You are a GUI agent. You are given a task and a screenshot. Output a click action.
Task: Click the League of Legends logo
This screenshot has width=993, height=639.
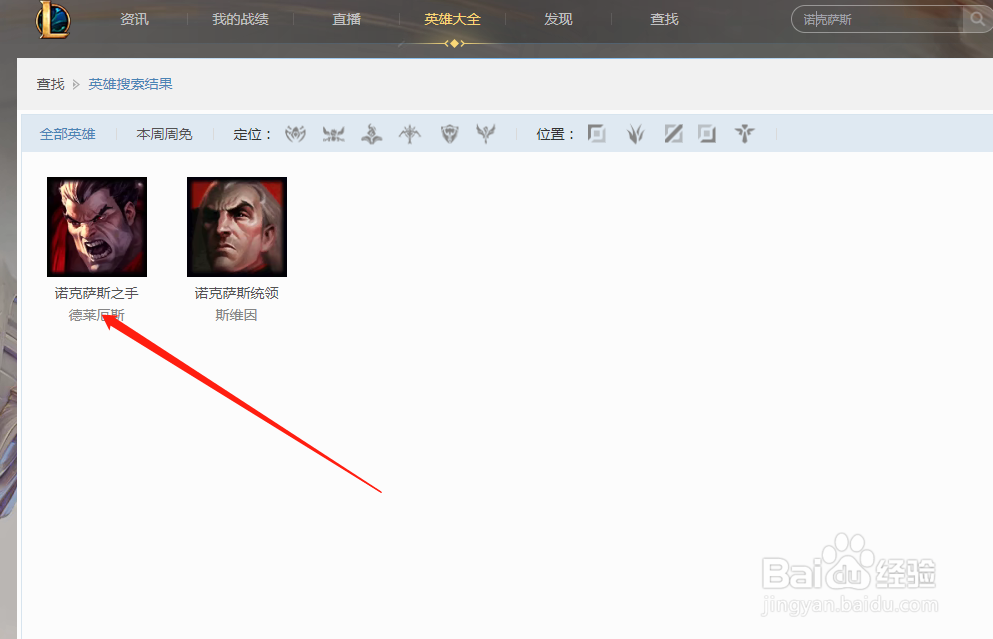pyautogui.click(x=53, y=20)
